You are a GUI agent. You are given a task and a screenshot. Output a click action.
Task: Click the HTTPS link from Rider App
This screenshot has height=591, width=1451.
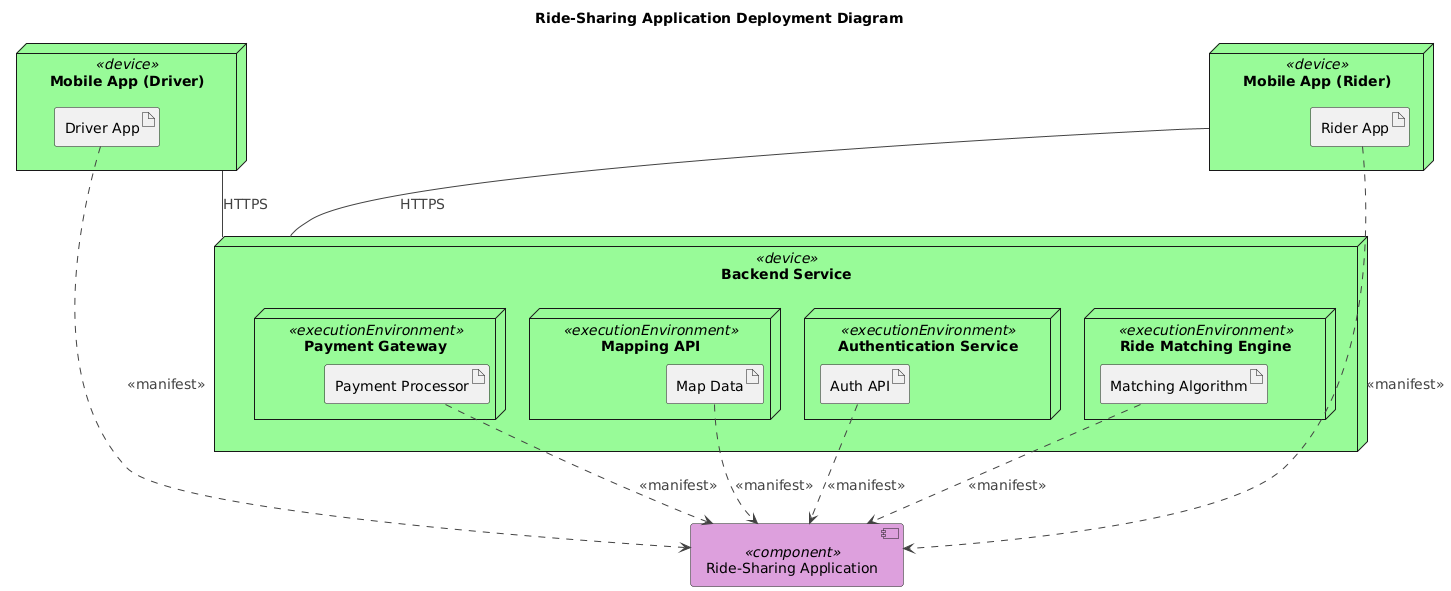pyautogui.click(x=421, y=204)
